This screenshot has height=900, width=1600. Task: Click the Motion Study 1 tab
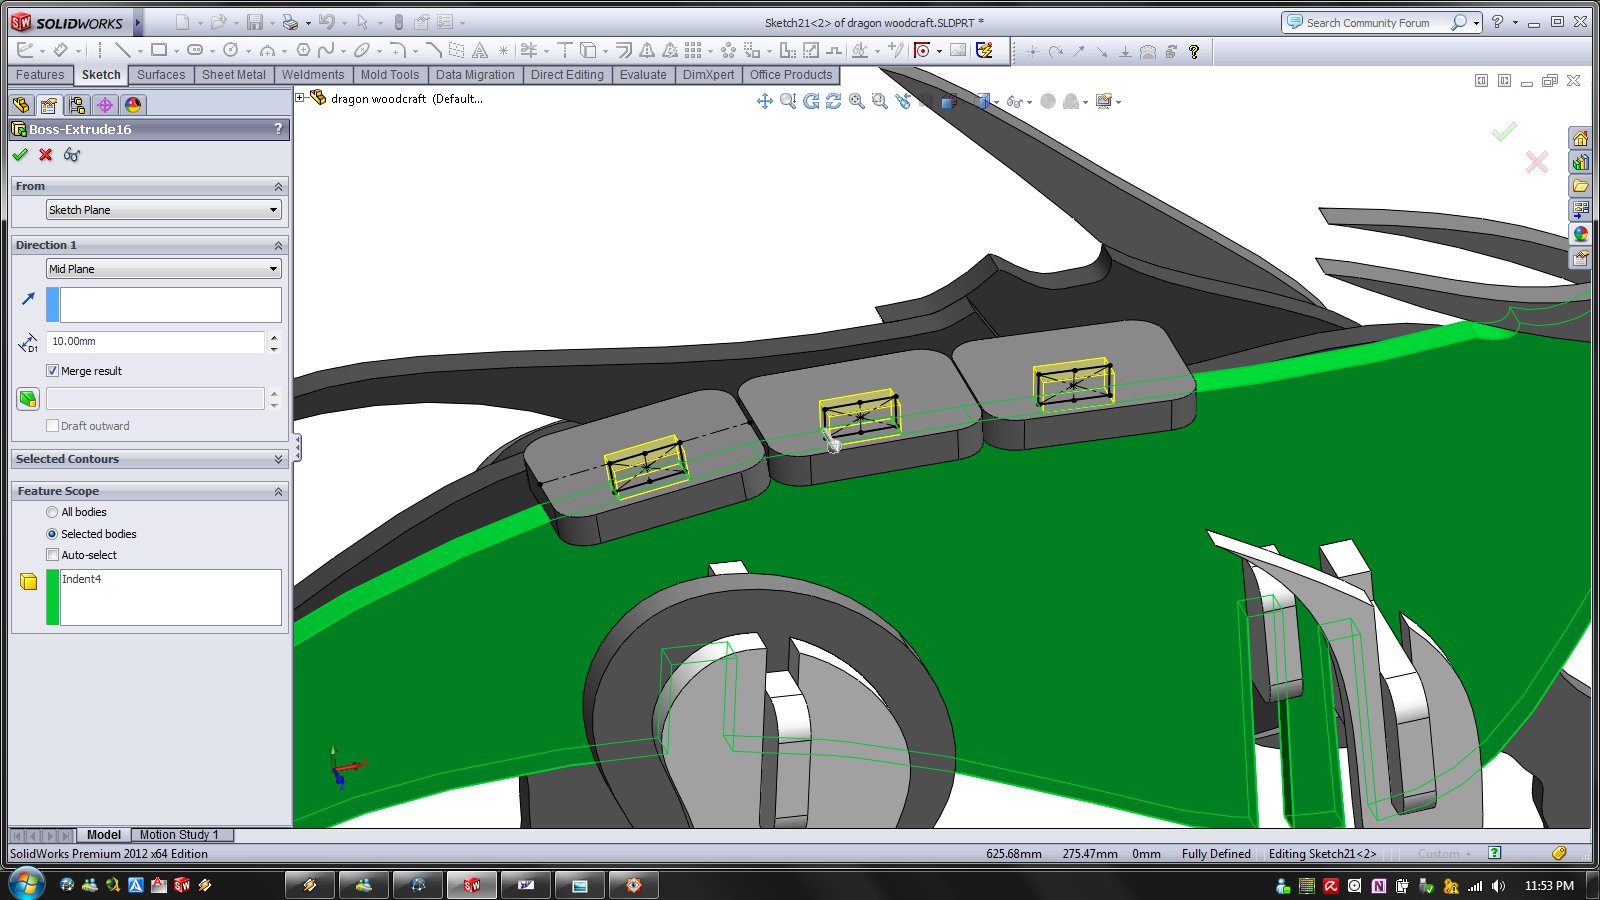(178, 835)
